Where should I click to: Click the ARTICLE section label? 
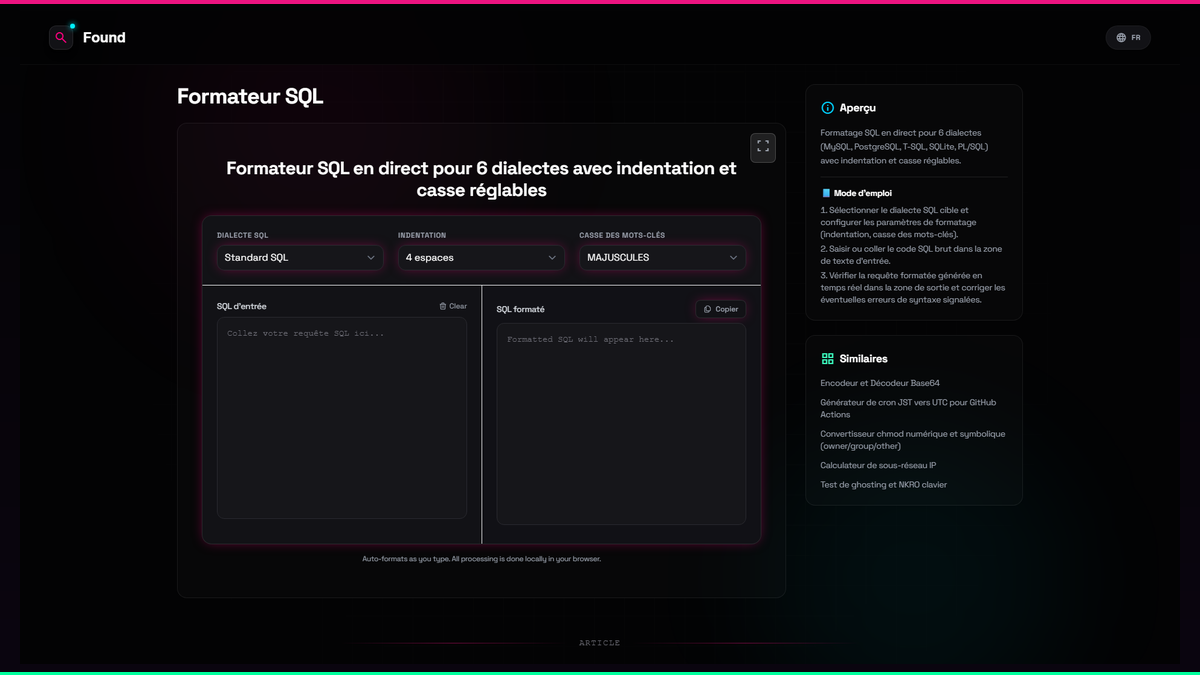(600, 643)
